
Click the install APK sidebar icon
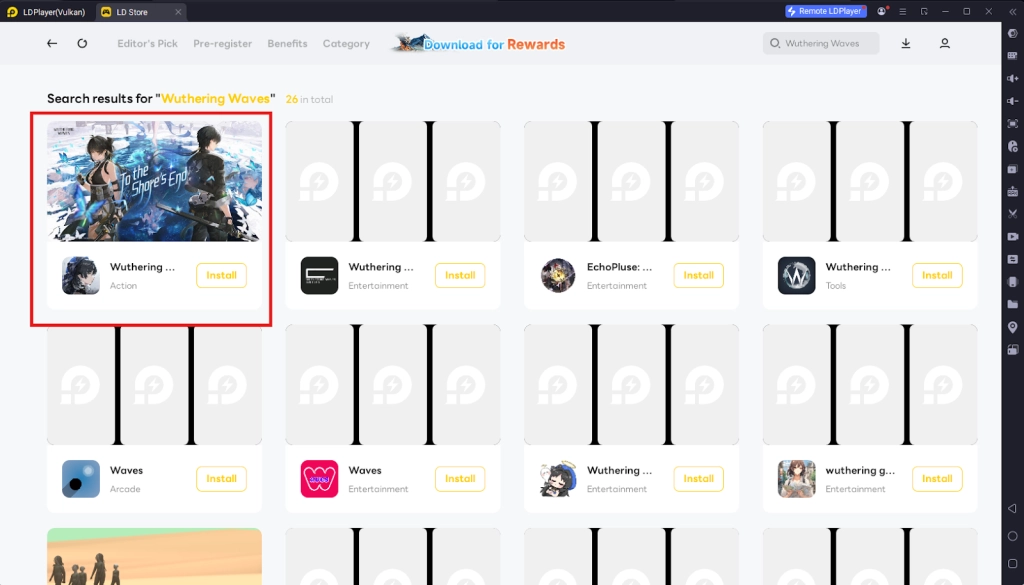tap(1013, 191)
